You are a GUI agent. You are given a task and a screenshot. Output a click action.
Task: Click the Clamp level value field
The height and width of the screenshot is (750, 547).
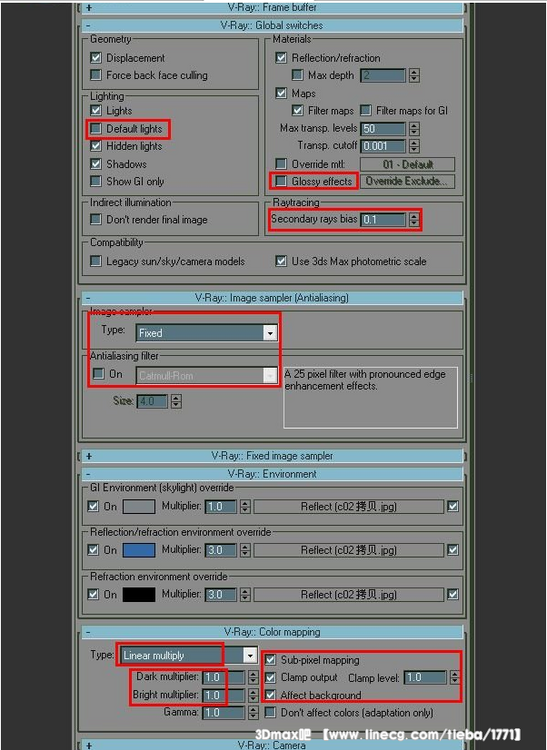click(x=425, y=677)
